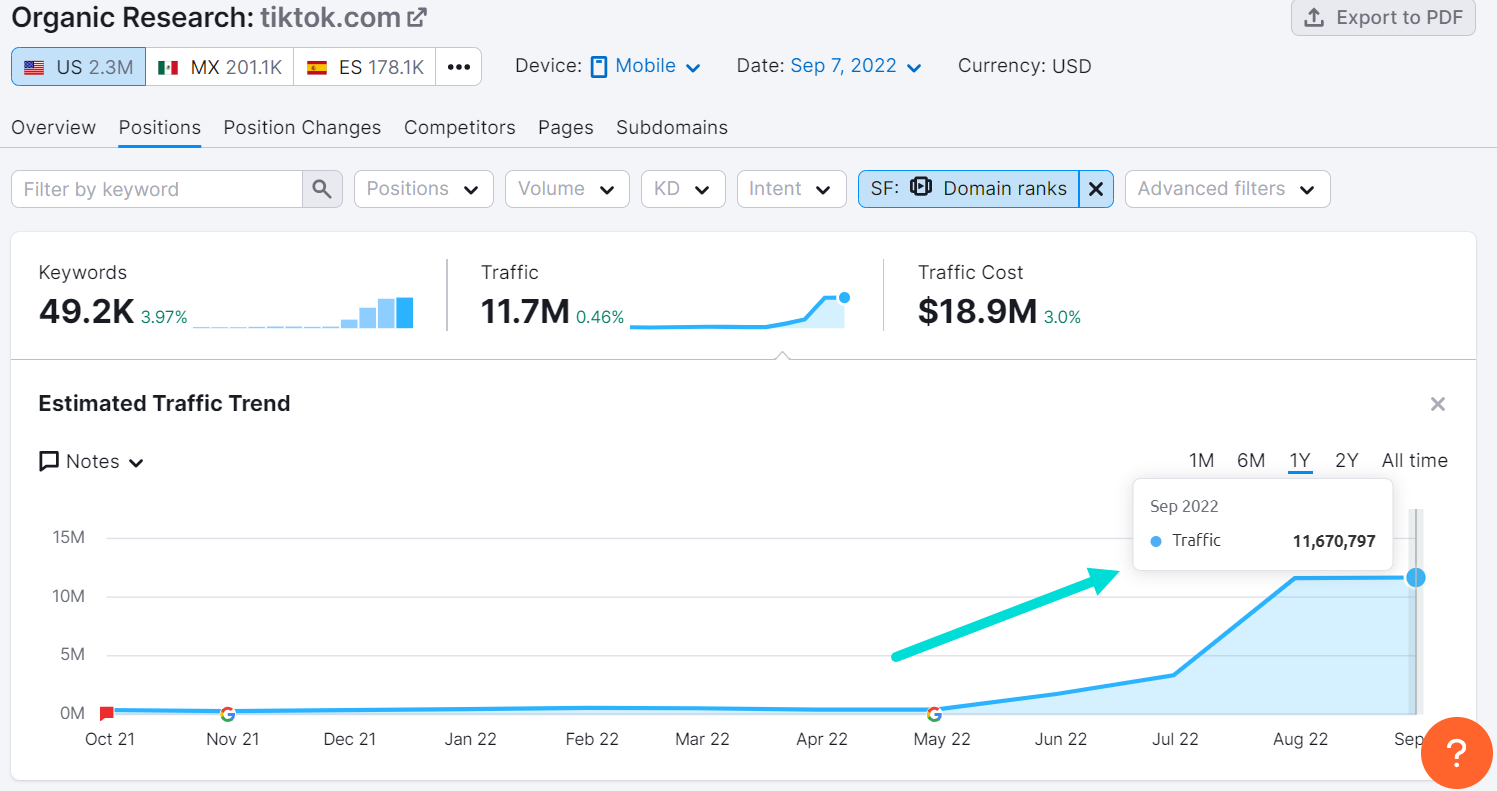Image resolution: width=1497 pixels, height=791 pixels.
Task: Switch to the Subdomains tab
Action: (672, 128)
